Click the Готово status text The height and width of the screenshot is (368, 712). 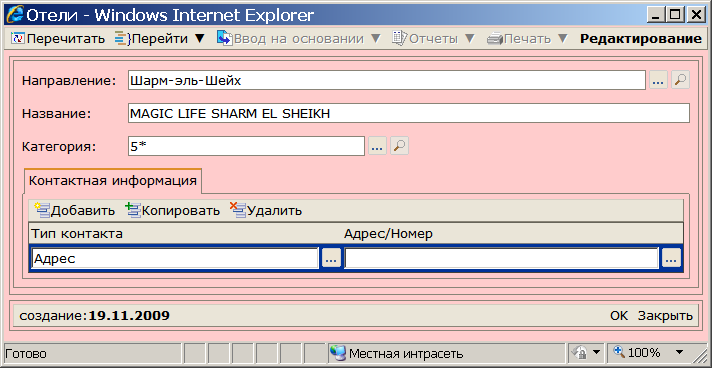click(26, 353)
